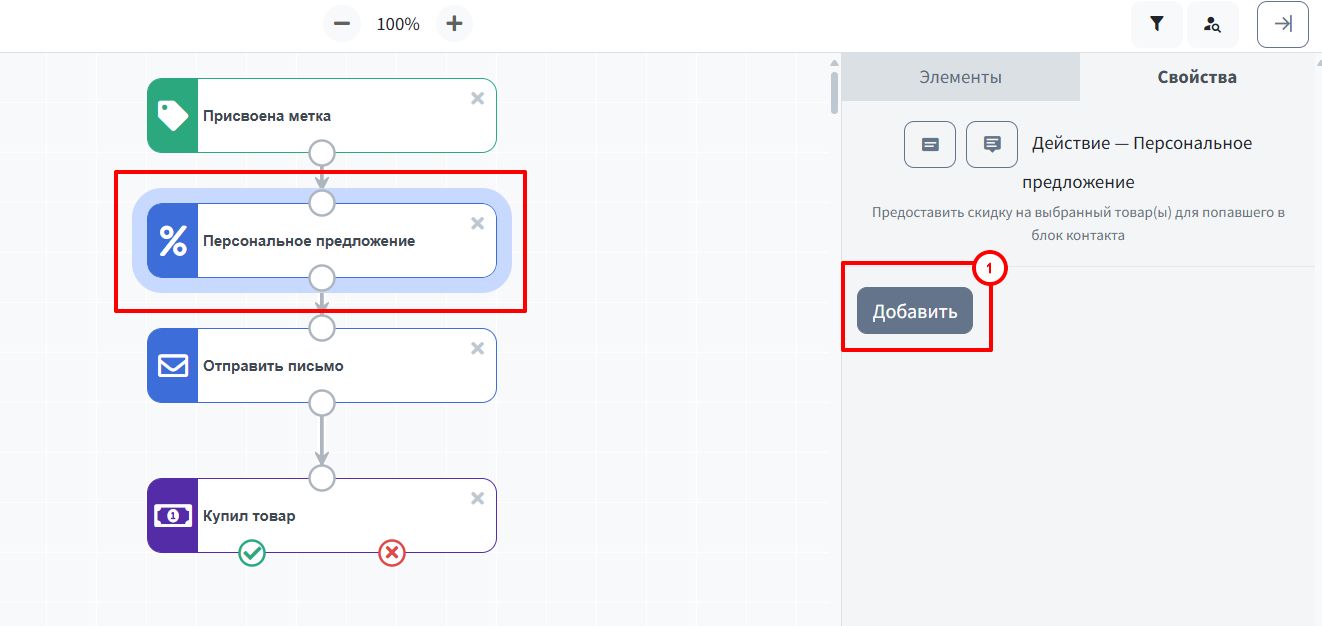
Task: Click the comment bubble icon in Свойства panel
Action: coord(992,144)
